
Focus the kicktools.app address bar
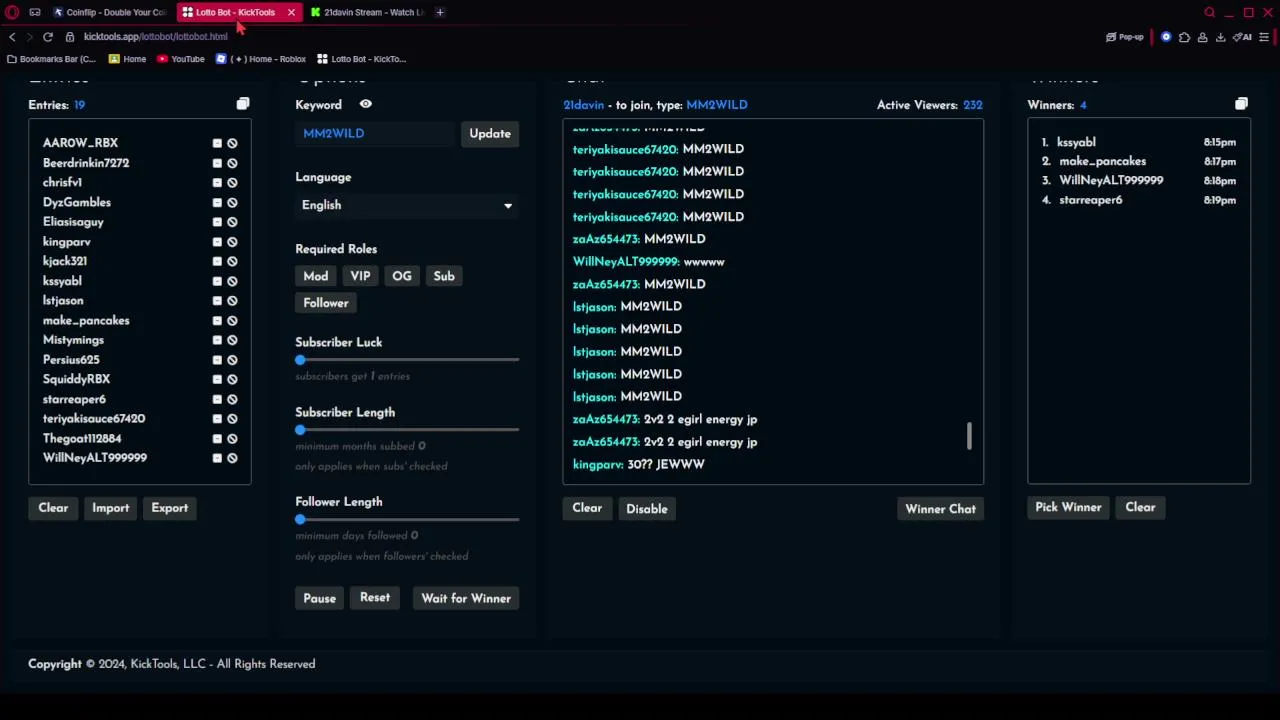155,37
